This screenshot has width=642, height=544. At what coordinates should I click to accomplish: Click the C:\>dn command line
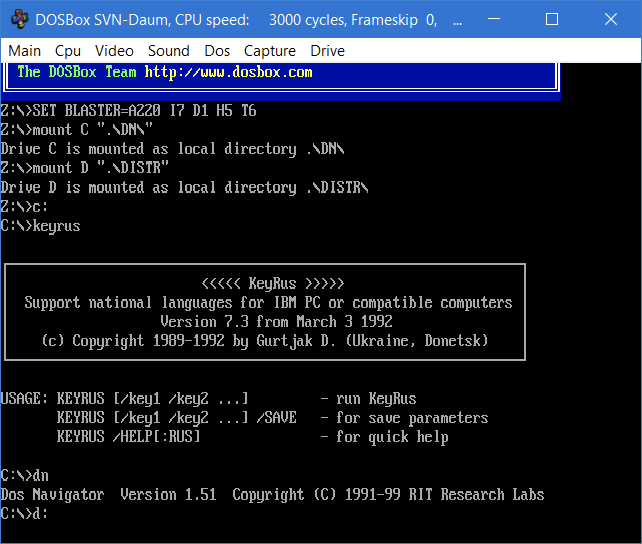25,476
